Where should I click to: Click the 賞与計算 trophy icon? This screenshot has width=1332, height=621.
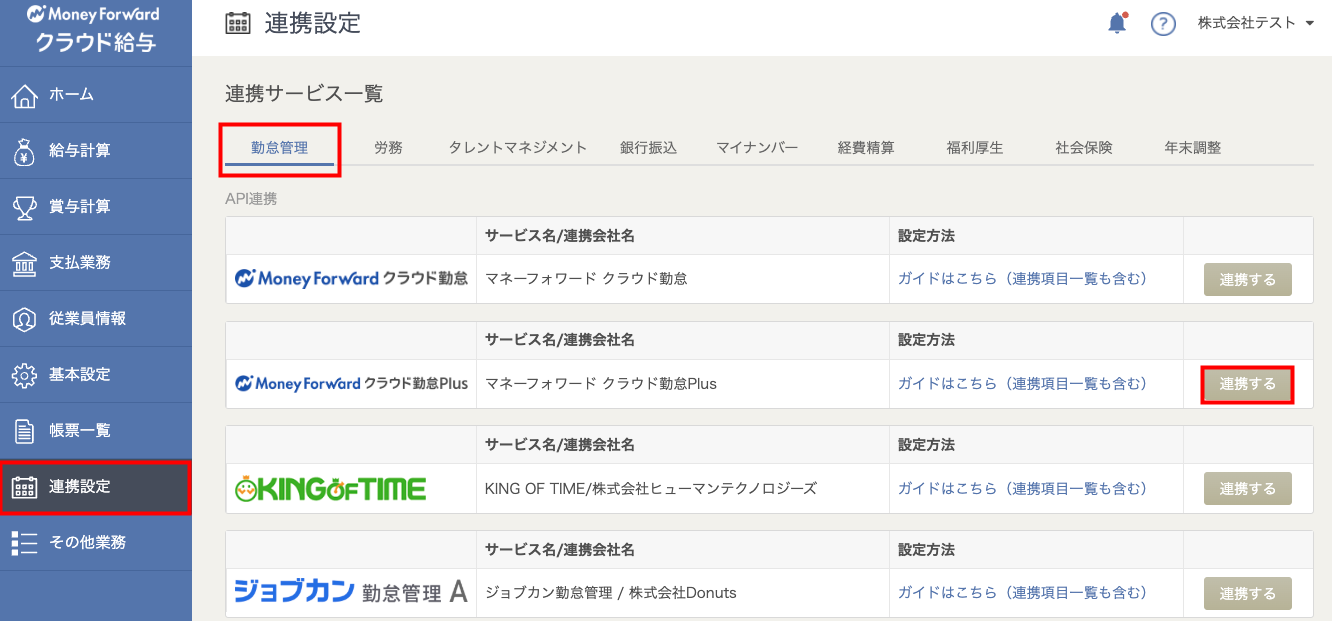point(24,207)
